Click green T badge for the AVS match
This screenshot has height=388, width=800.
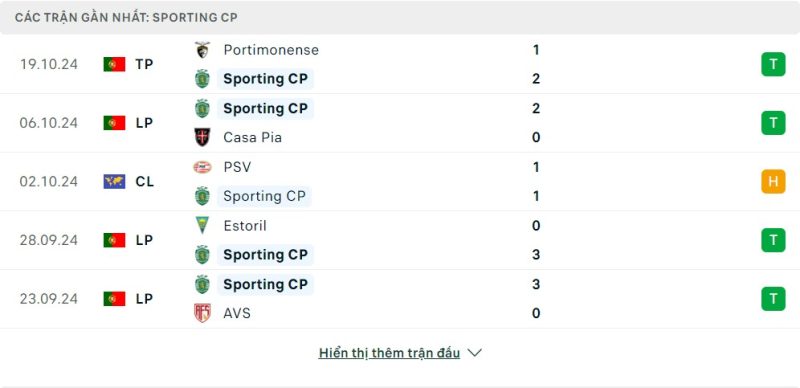[x=773, y=299]
